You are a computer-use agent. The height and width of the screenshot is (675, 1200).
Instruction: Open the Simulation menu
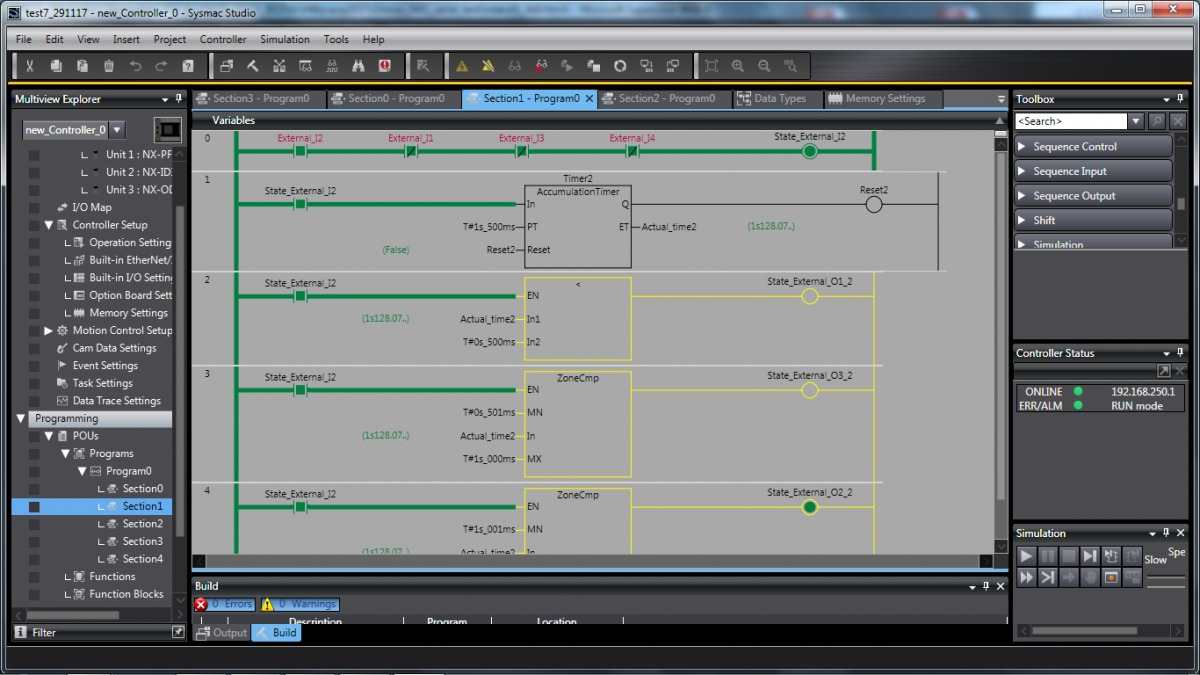284,39
